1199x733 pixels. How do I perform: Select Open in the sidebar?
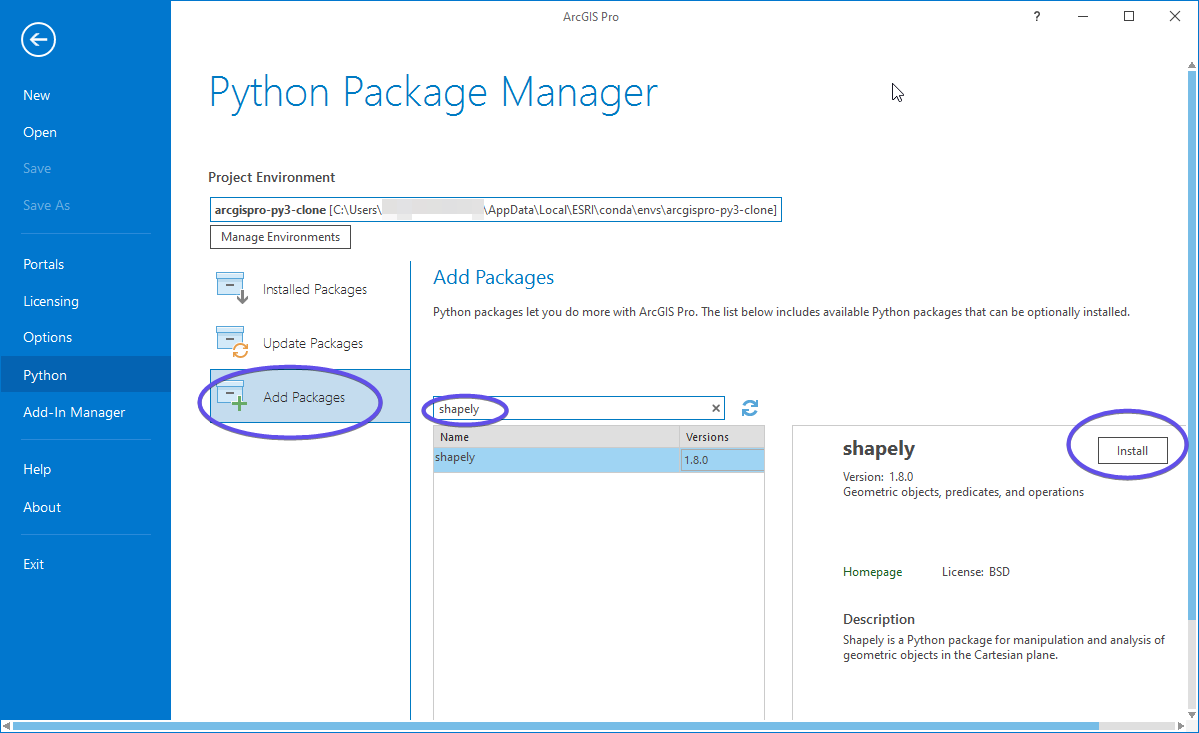coord(40,132)
